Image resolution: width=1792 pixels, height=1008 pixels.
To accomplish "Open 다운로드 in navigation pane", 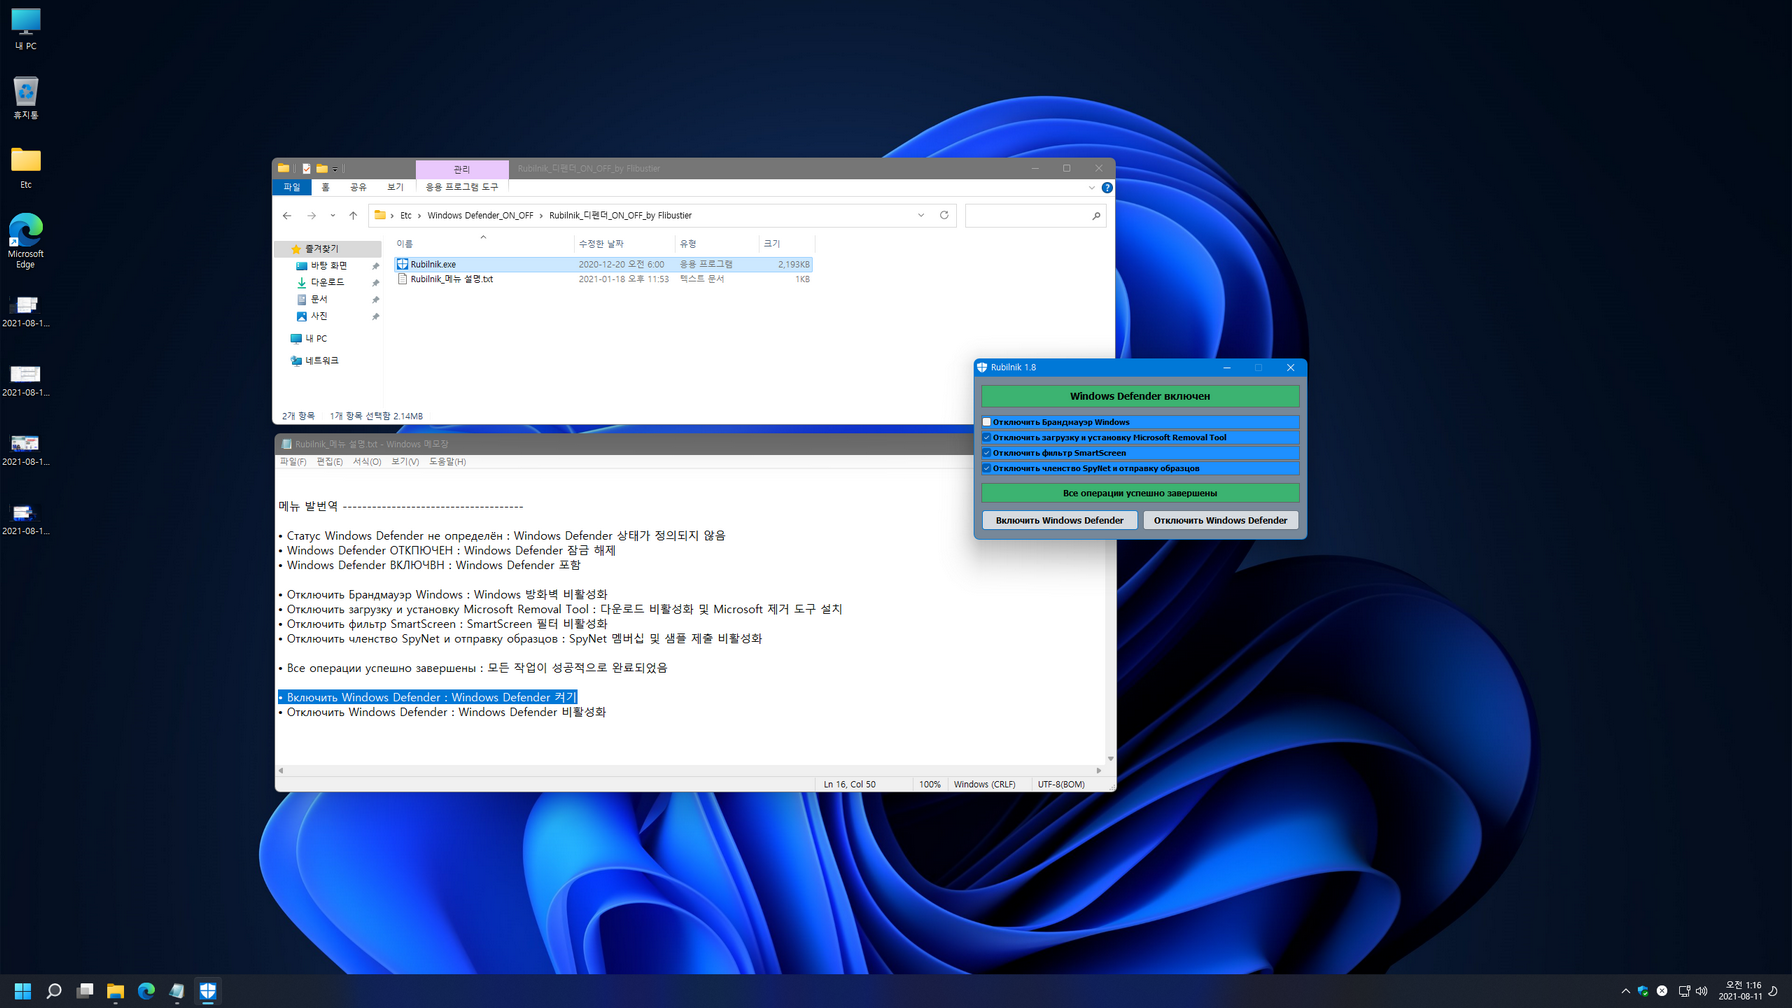I will point(327,283).
